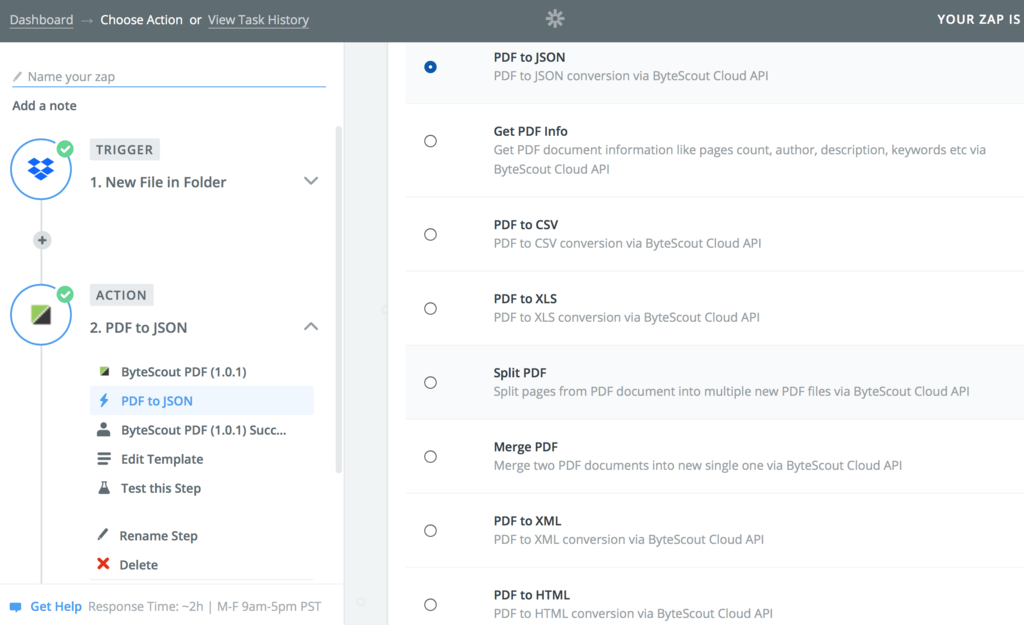The height and width of the screenshot is (625, 1024).
Task: Click 'PDF to JSON conversion via ByteScout Cloud API' description
Action: tap(631, 76)
